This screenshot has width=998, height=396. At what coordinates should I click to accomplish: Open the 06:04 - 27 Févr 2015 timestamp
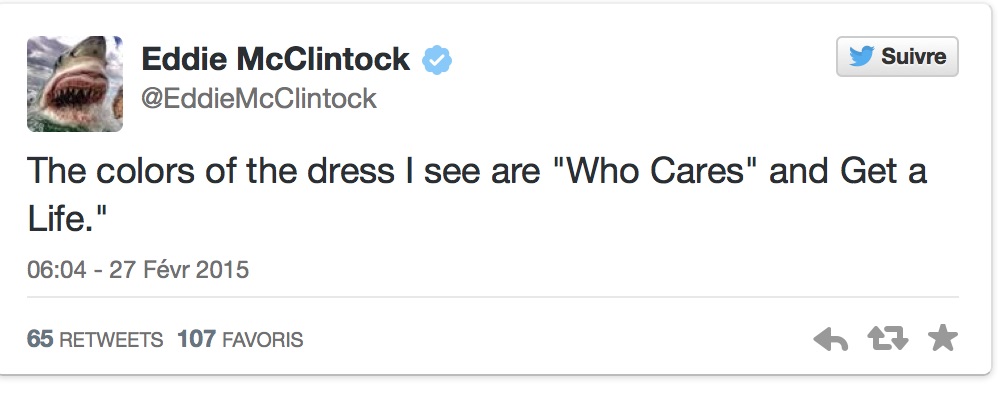pos(137,269)
